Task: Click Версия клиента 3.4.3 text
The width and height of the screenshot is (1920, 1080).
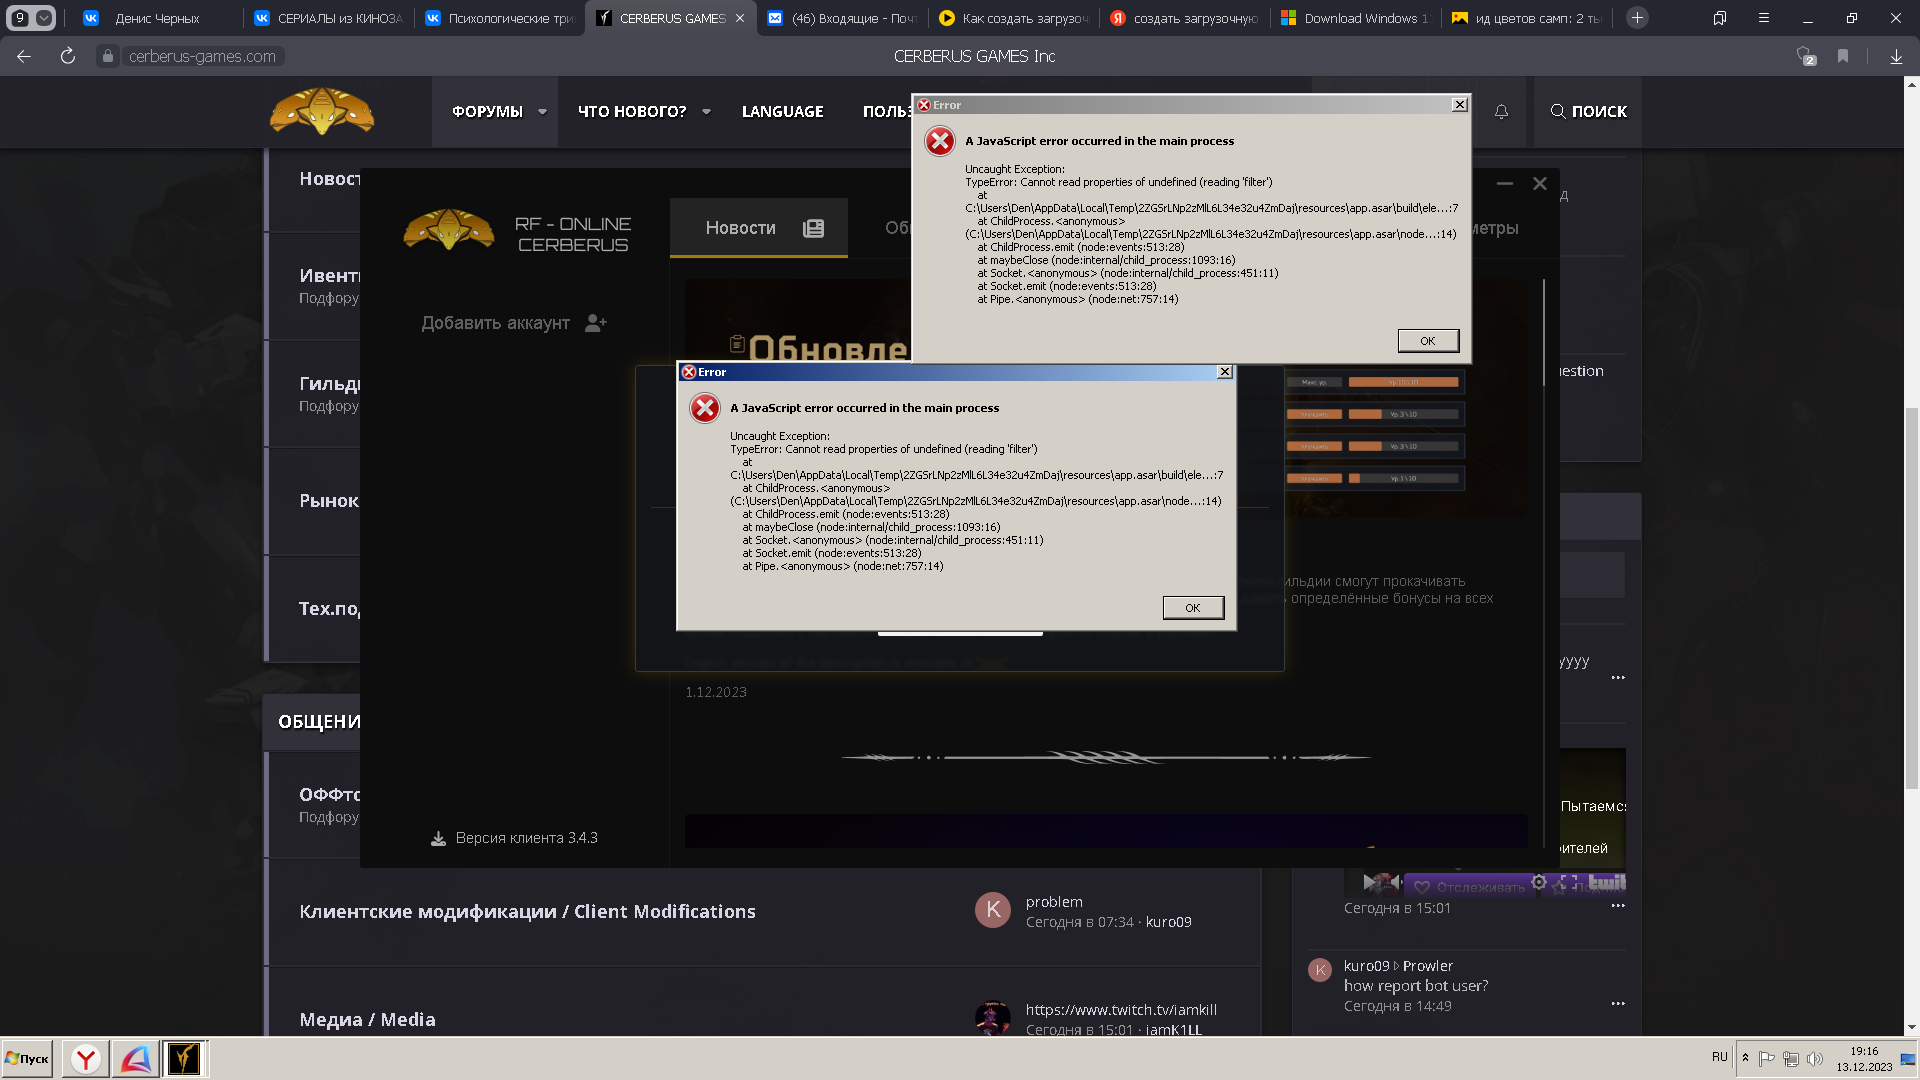Action: (x=527, y=838)
